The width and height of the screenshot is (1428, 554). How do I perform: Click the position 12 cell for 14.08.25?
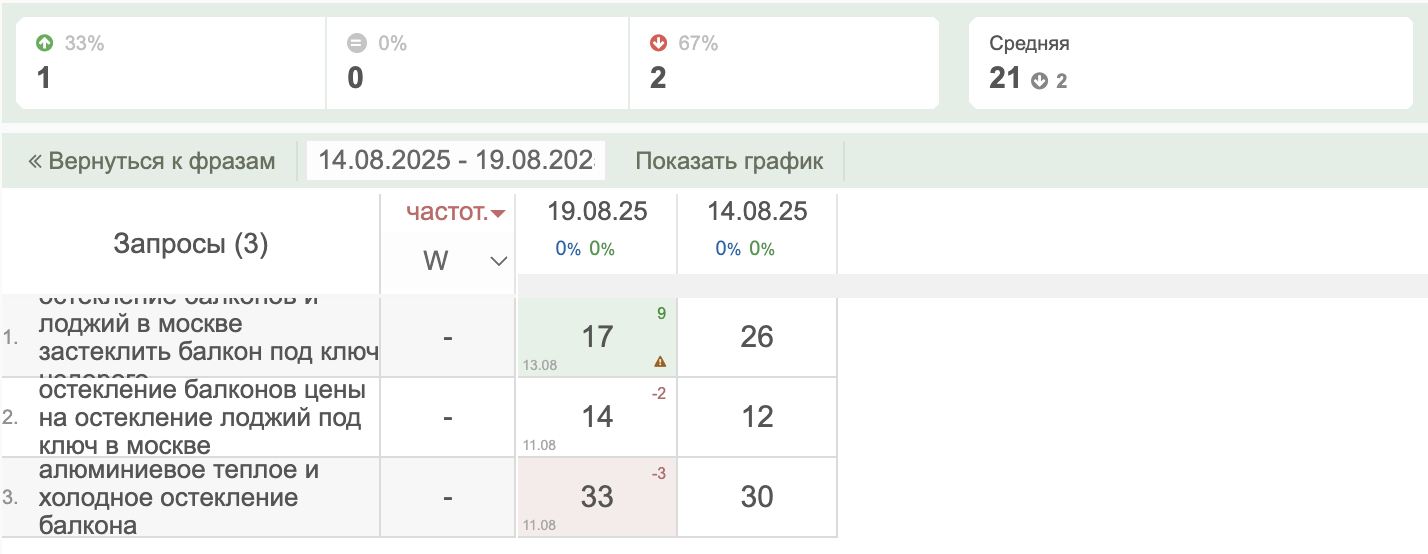click(757, 417)
